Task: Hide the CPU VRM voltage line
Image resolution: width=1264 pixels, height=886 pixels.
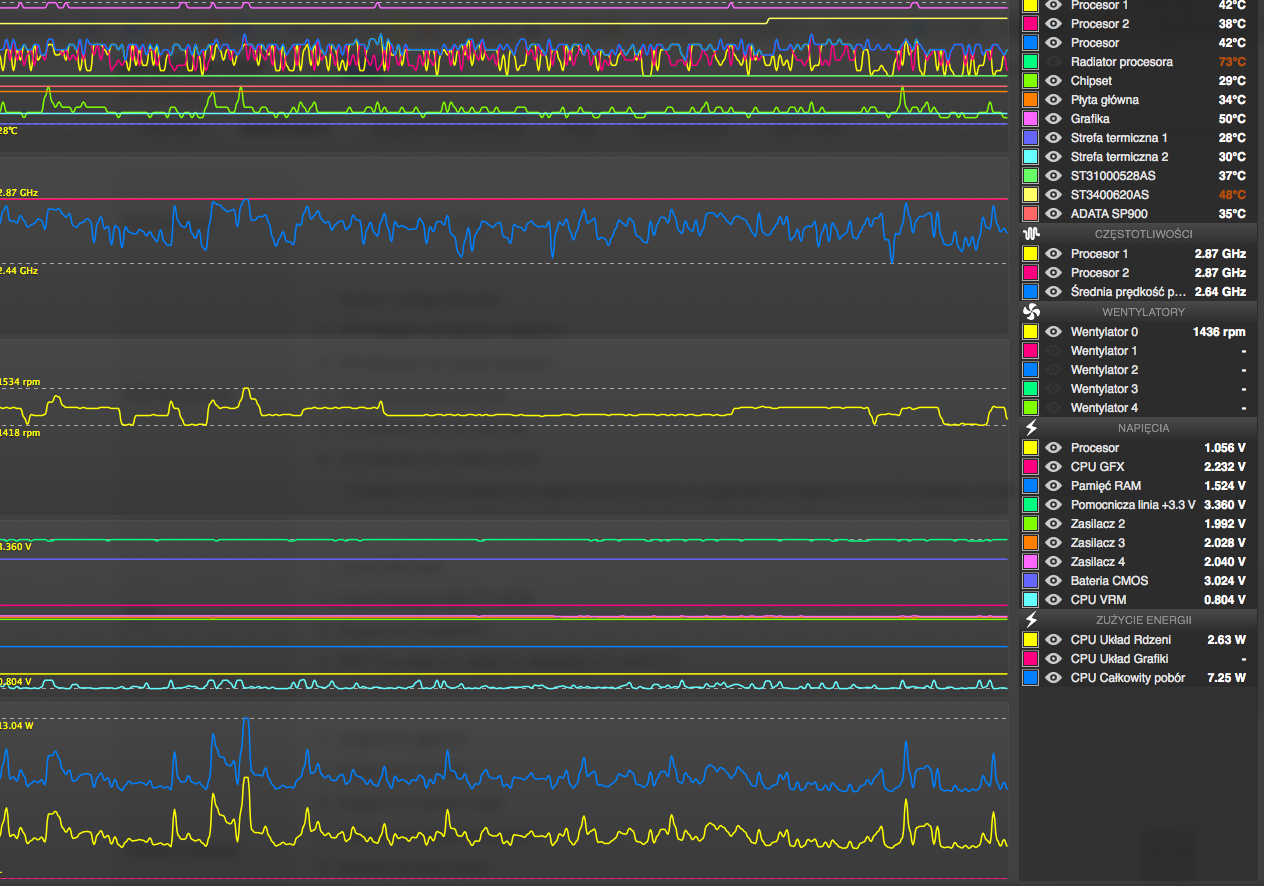Action: point(1053,600)
